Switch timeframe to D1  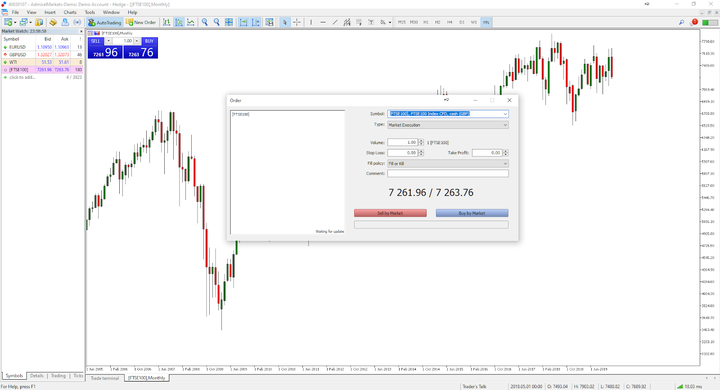461,22
